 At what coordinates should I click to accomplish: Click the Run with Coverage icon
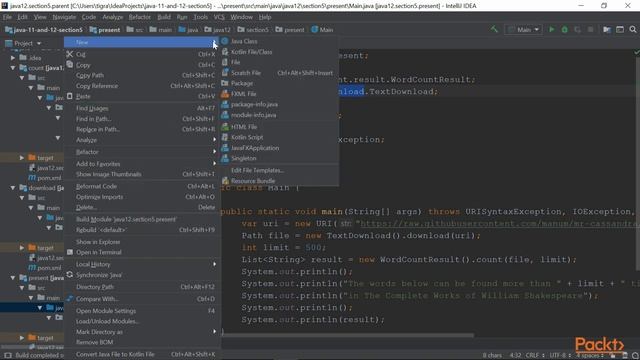point(577,30)
